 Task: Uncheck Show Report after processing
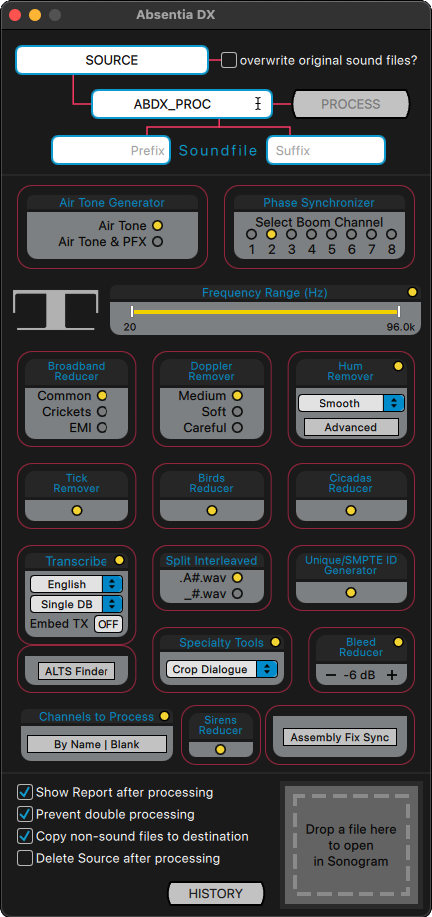click(25, 792)
